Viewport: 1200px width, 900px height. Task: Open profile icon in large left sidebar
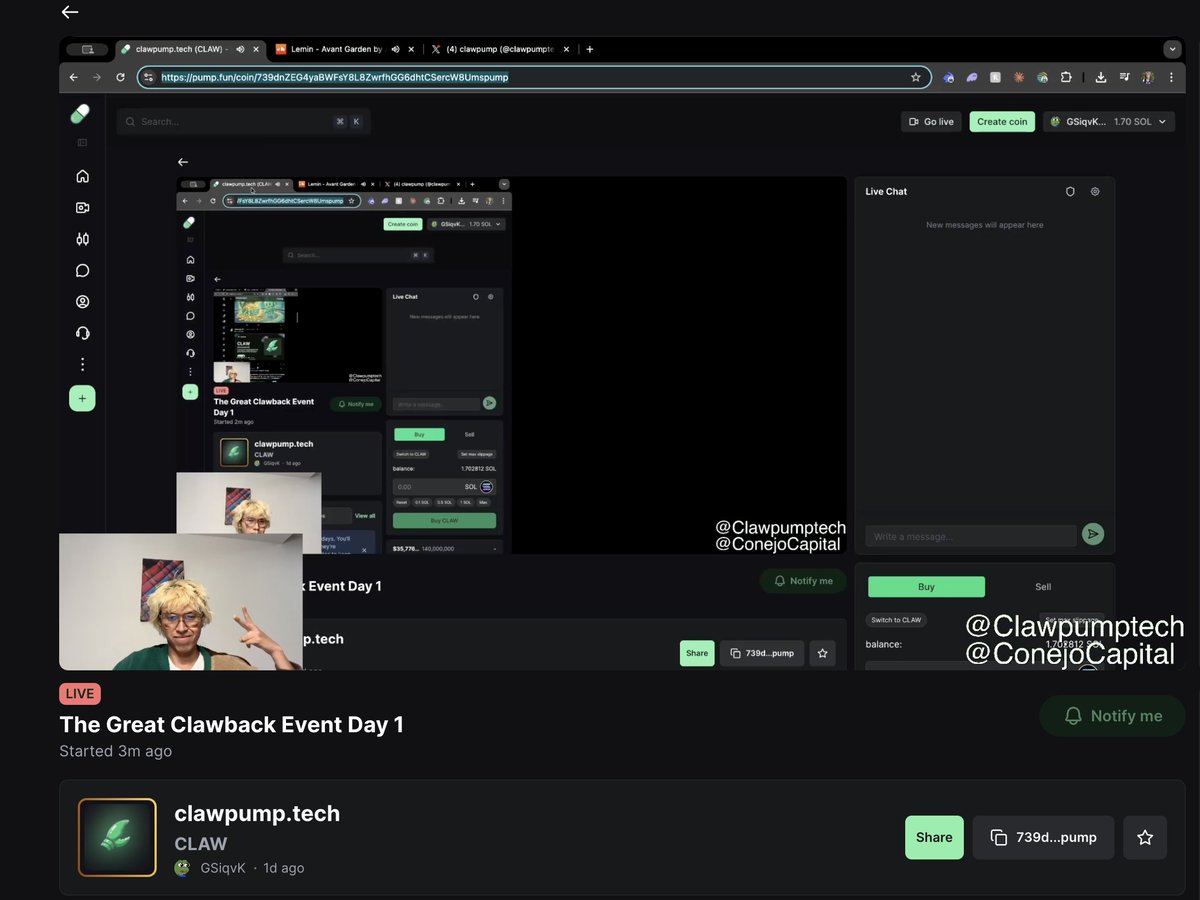pyautogui.click(x=82, y=301)
